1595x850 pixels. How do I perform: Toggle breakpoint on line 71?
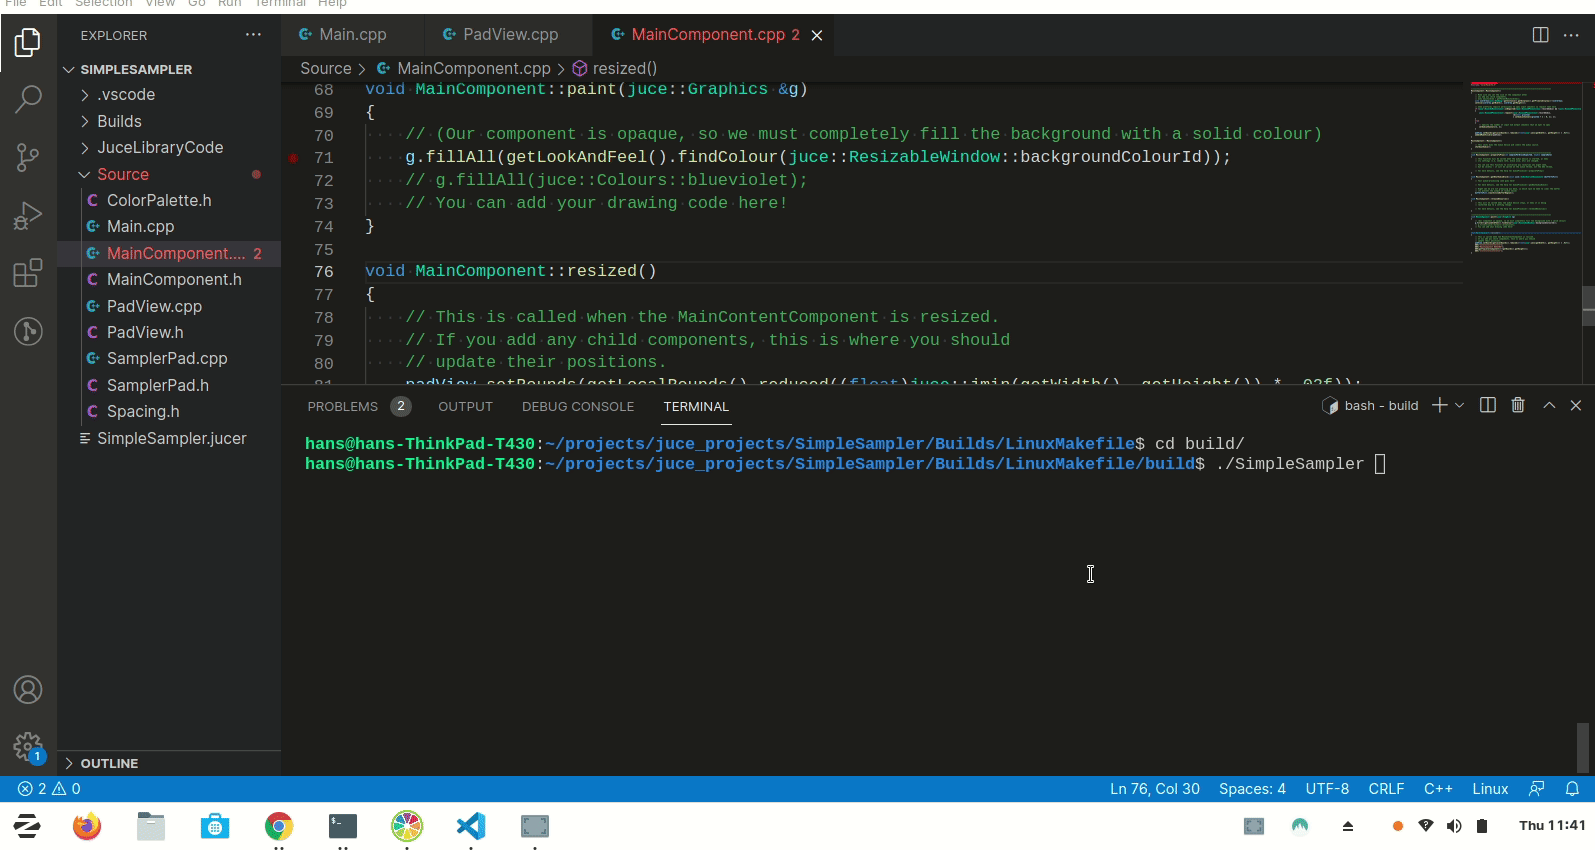click(x=293, y=158)
